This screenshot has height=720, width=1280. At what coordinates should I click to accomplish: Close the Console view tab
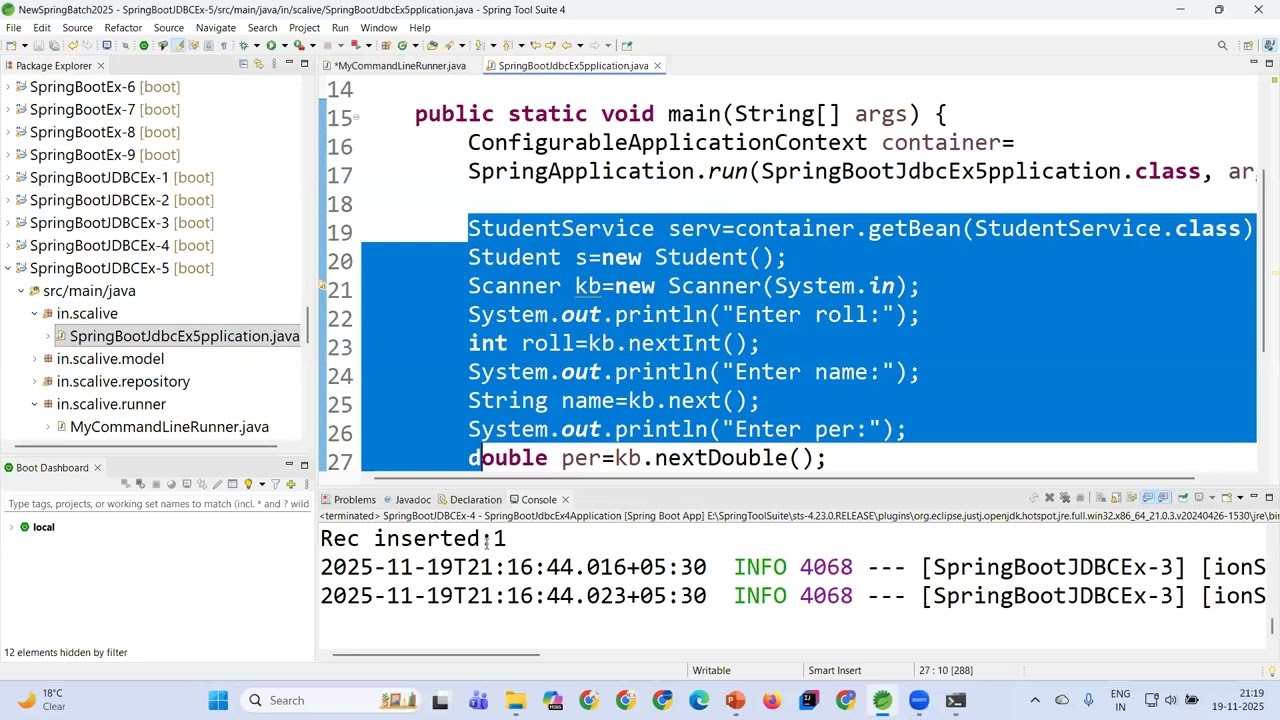click(x=565, y=499)
